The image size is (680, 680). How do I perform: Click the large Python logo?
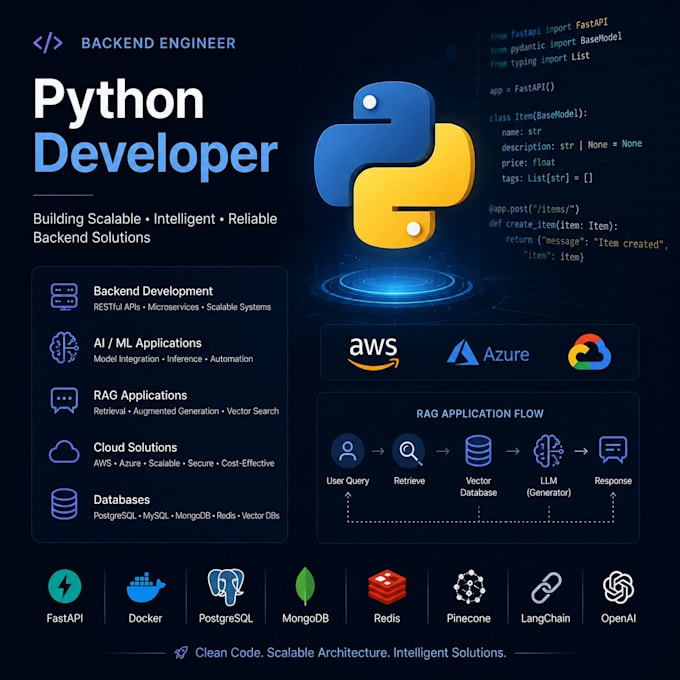click(x=394, y=165)
